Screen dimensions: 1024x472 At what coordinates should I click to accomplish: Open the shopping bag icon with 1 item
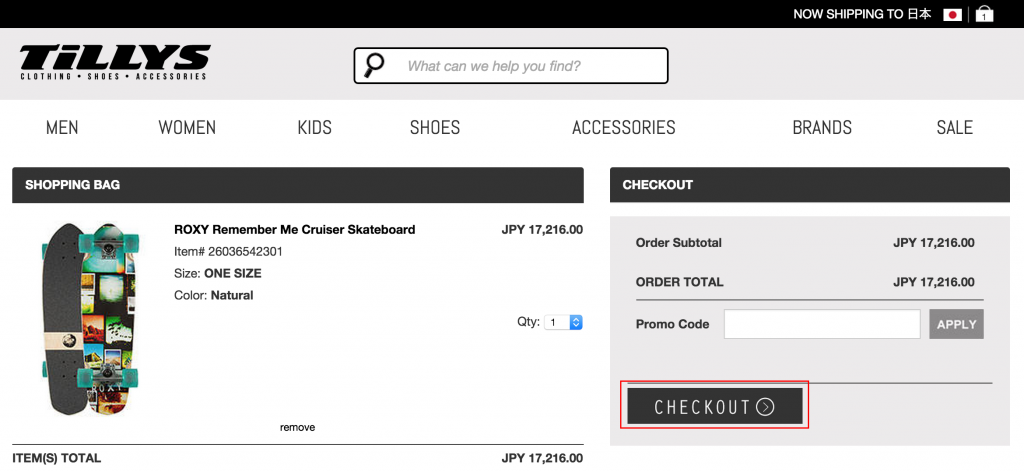(x=984, y=14)
